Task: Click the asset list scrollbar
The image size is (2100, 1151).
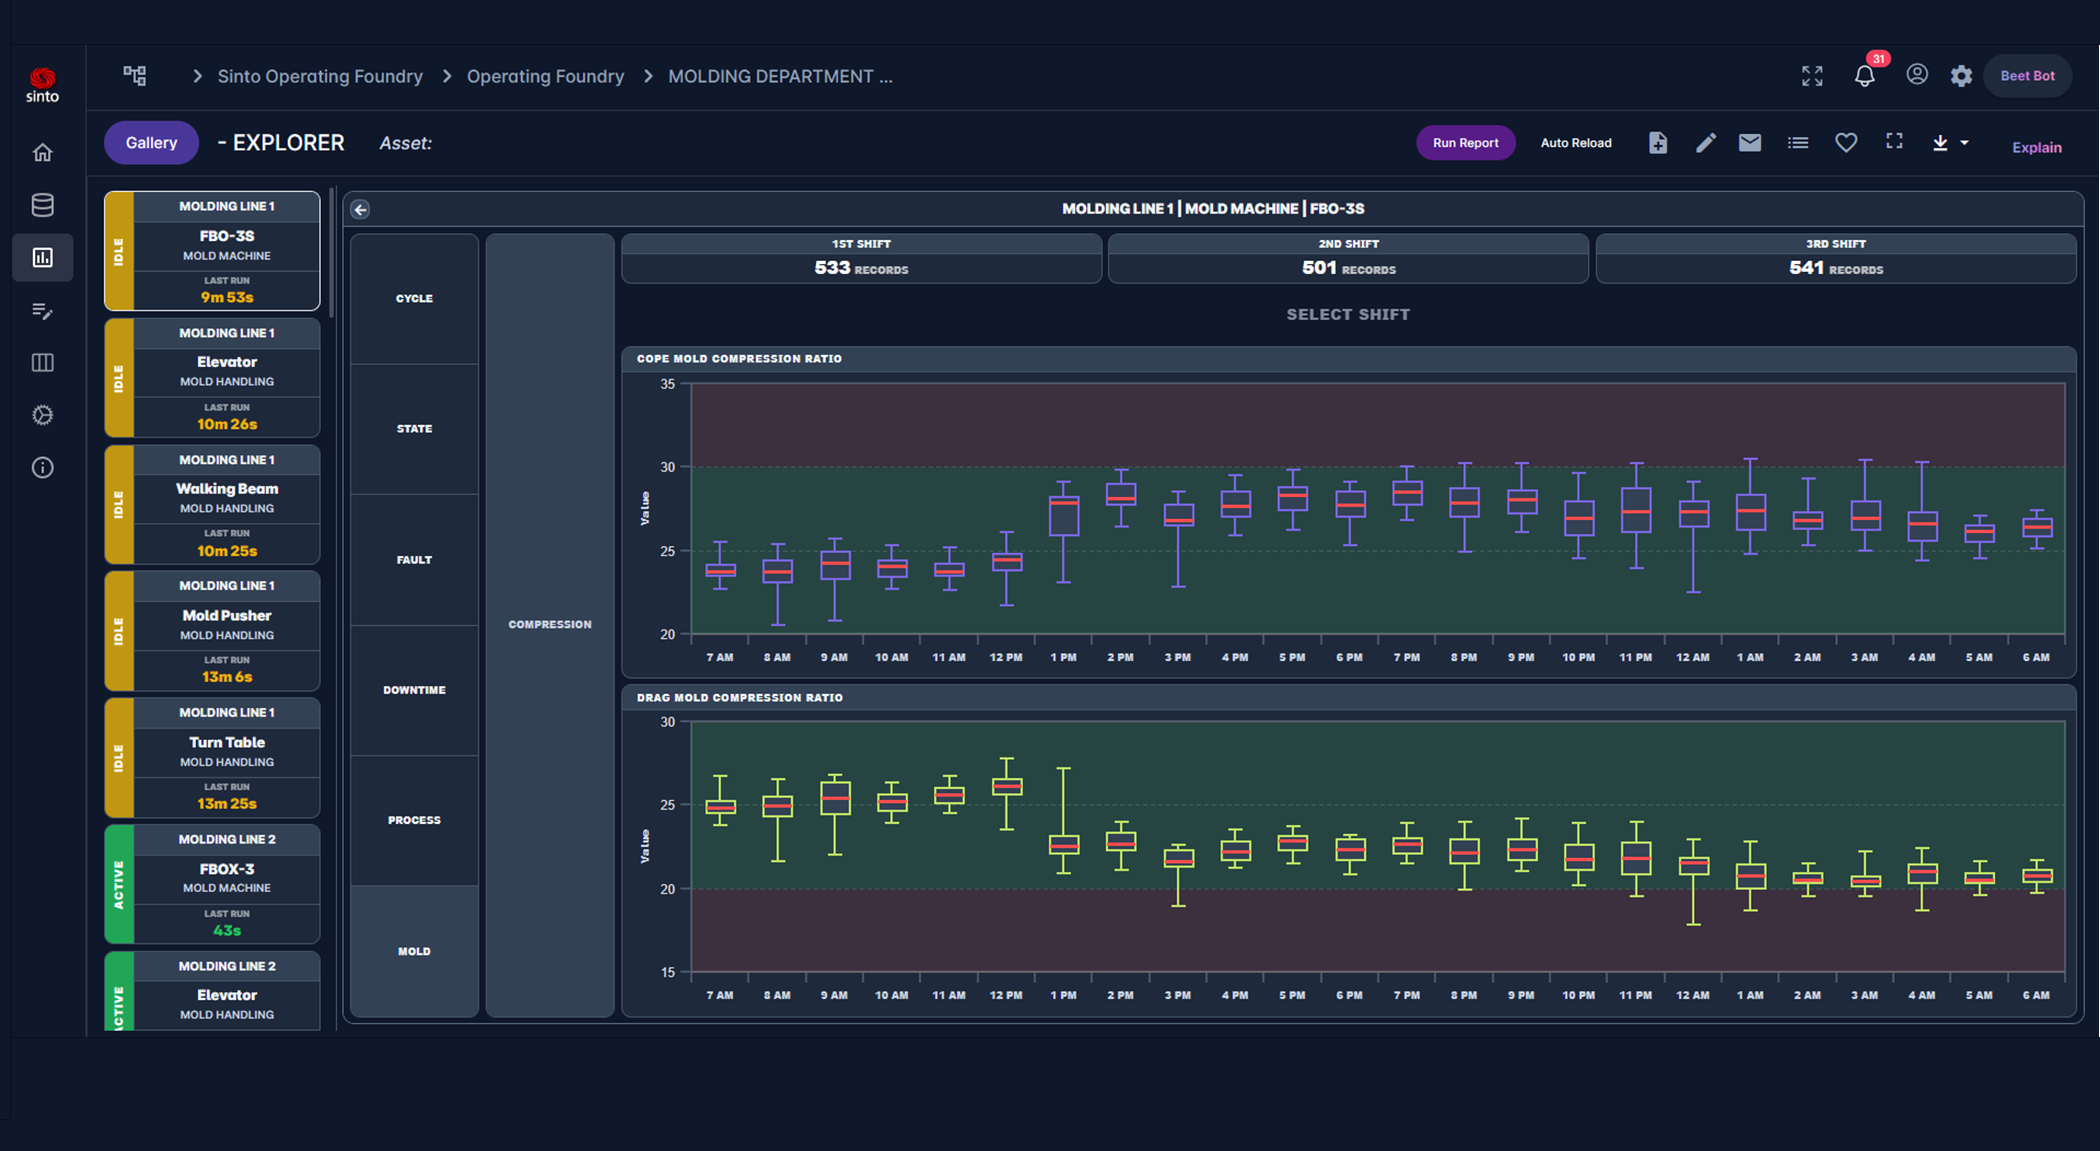Action: (x=331, y=253)
